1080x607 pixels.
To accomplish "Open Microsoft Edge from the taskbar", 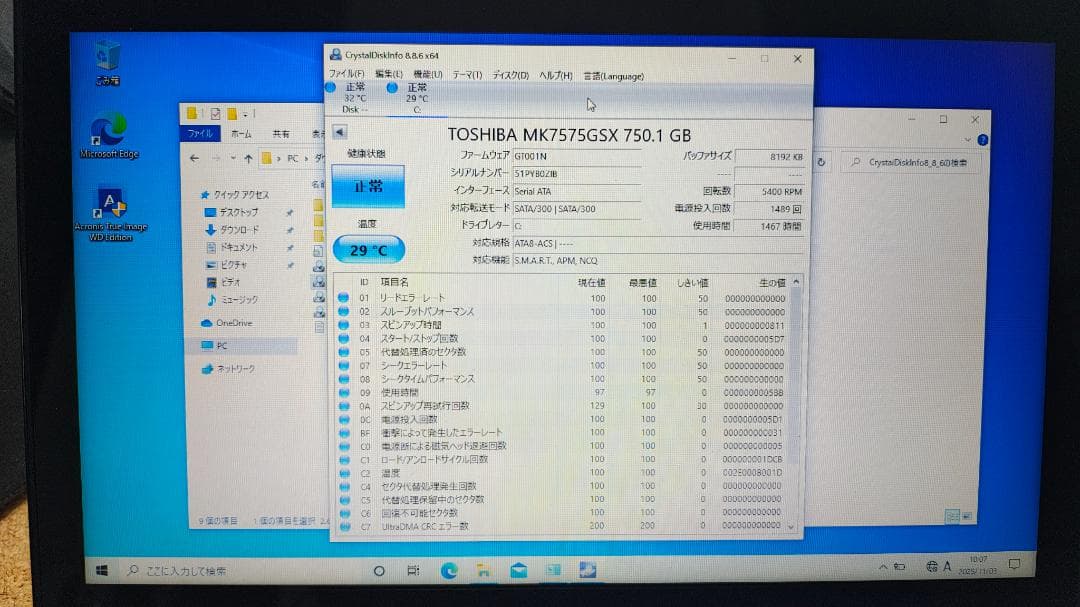I will [x=449, y=571].
